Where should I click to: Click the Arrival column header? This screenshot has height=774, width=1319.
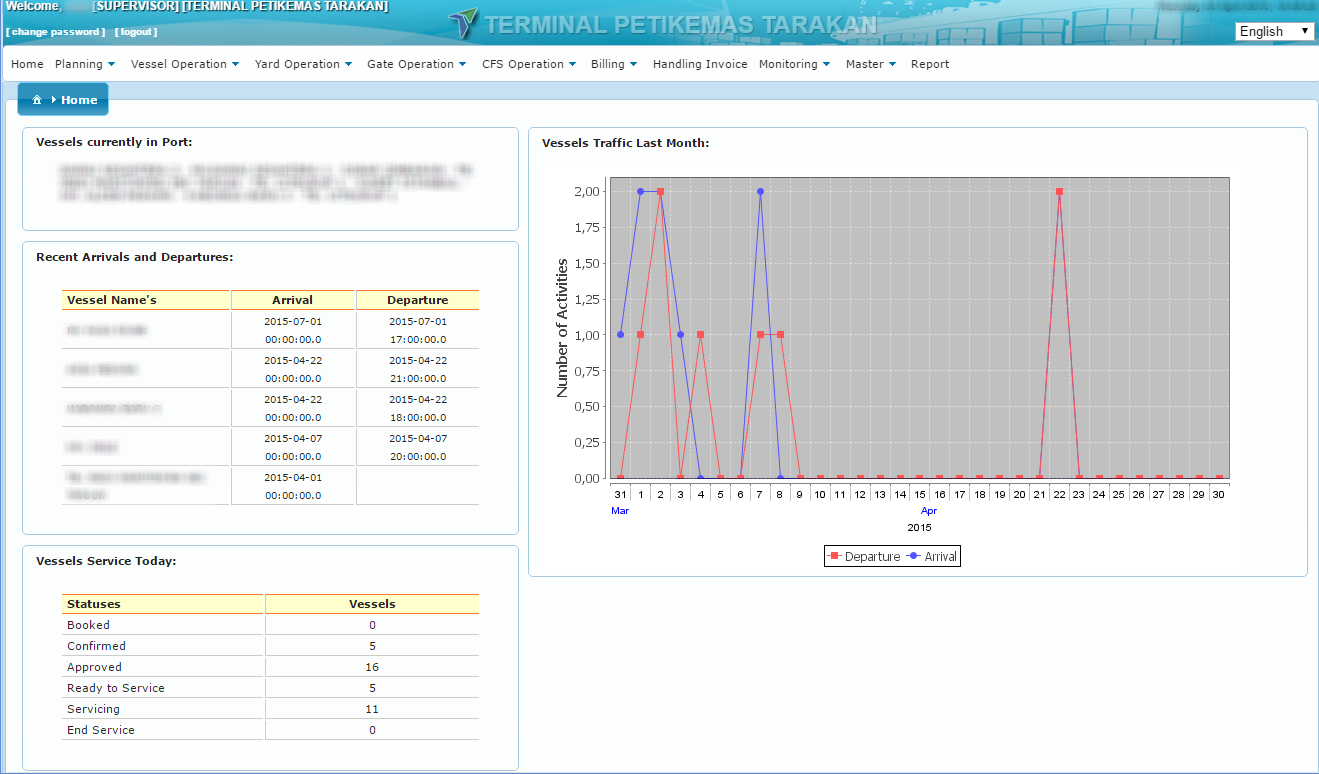(x=293, y=300)
